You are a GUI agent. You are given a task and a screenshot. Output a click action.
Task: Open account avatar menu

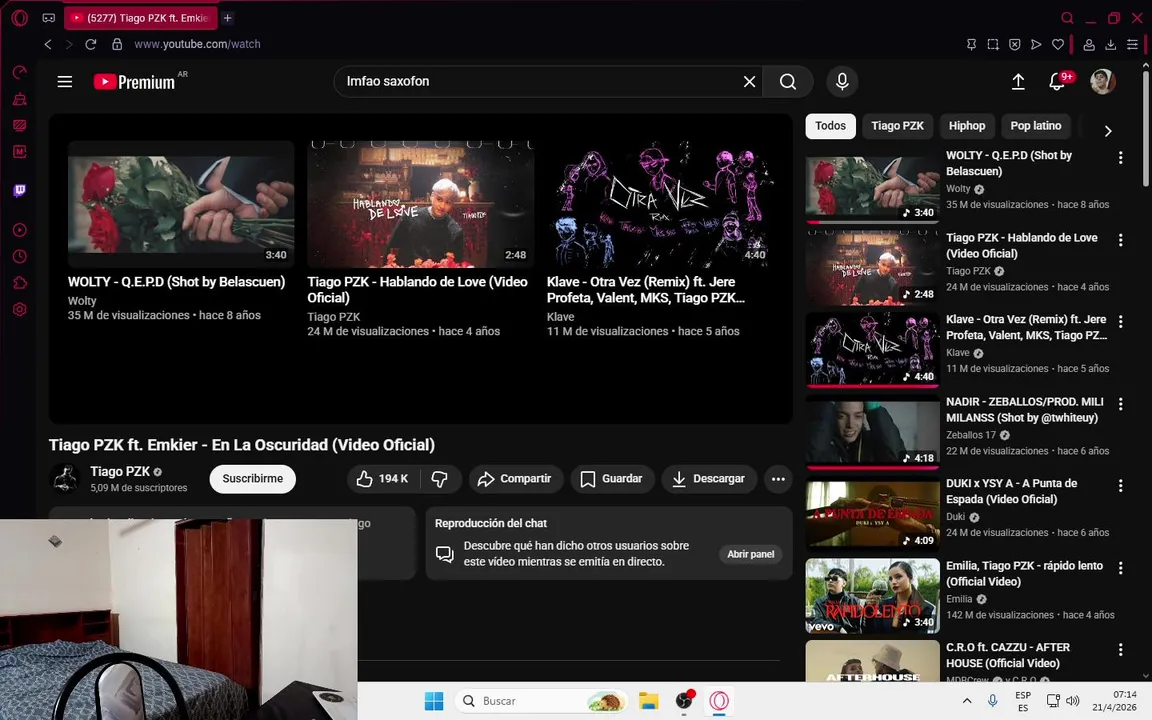pyautogui.click(x=1103, y=82)
